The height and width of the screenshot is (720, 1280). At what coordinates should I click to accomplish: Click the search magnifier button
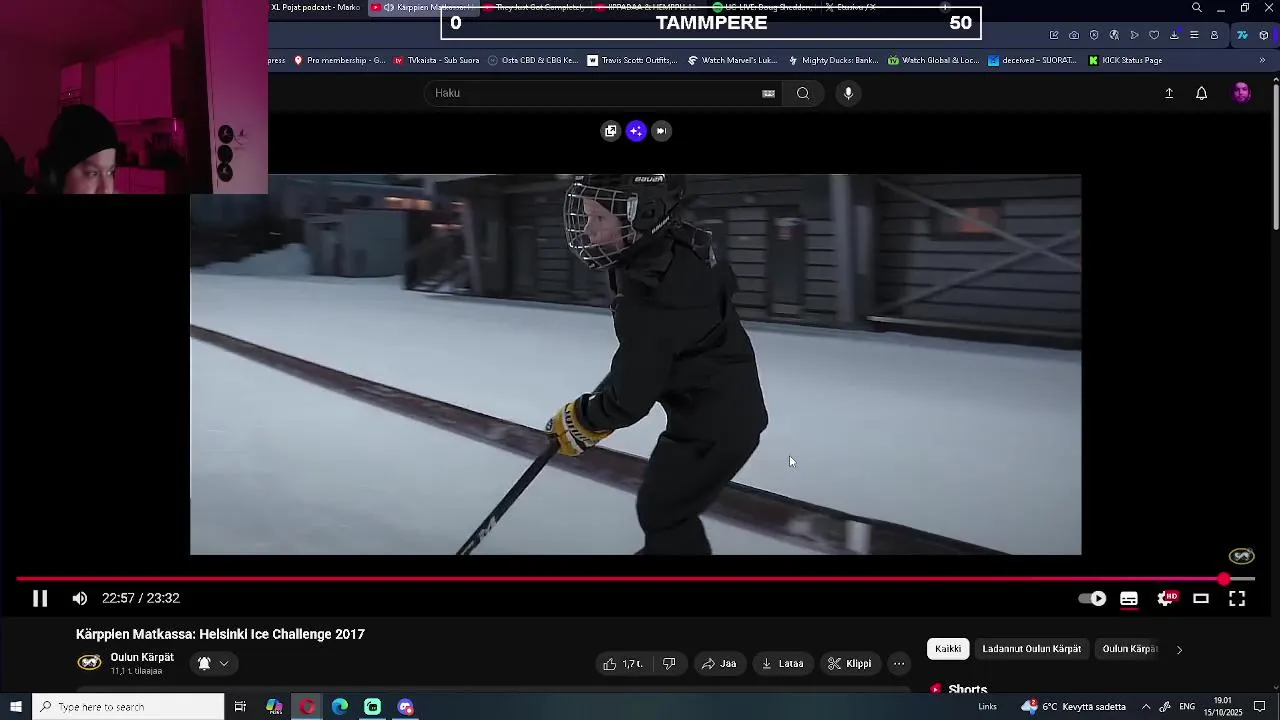(x=803, y=93)
